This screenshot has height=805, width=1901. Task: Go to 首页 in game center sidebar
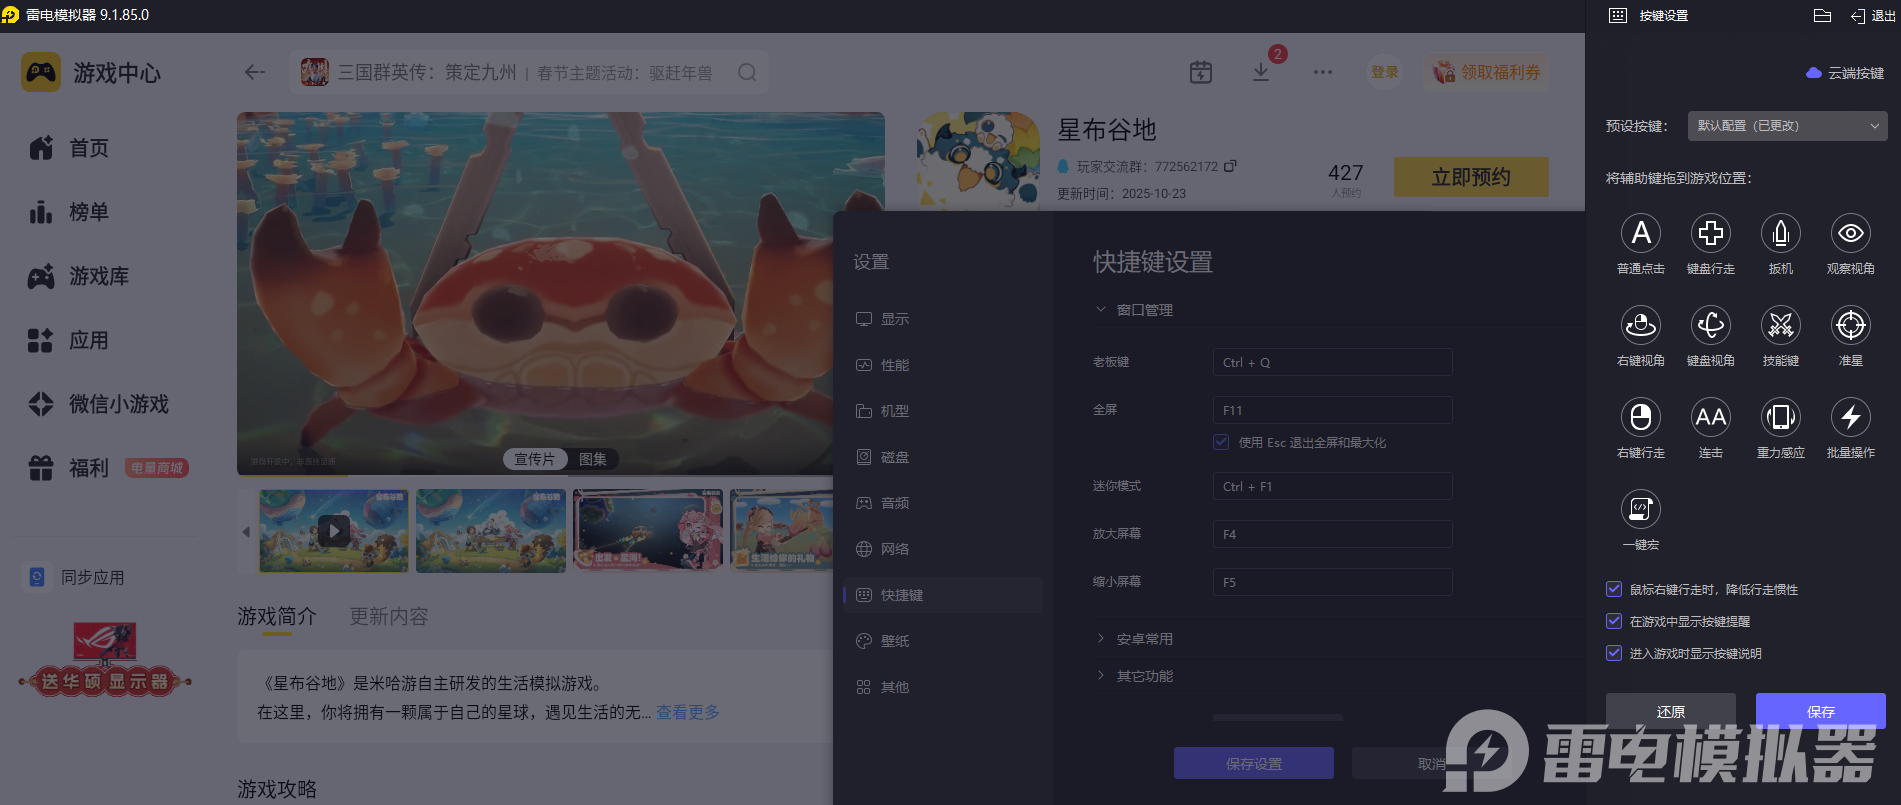pos(68,148)
